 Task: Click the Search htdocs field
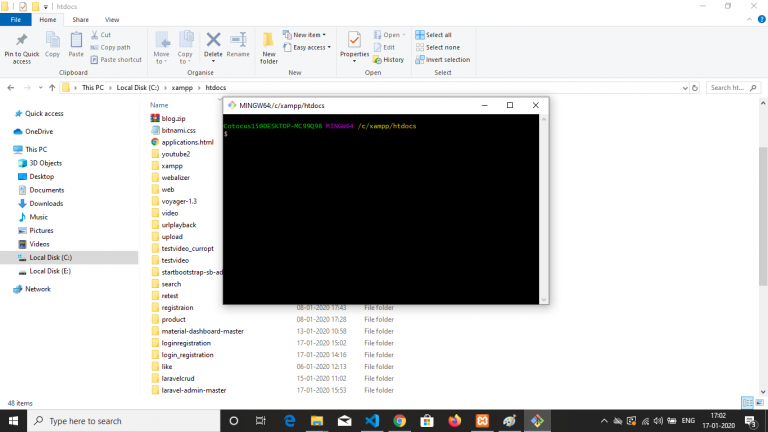(x=733, y=88)
